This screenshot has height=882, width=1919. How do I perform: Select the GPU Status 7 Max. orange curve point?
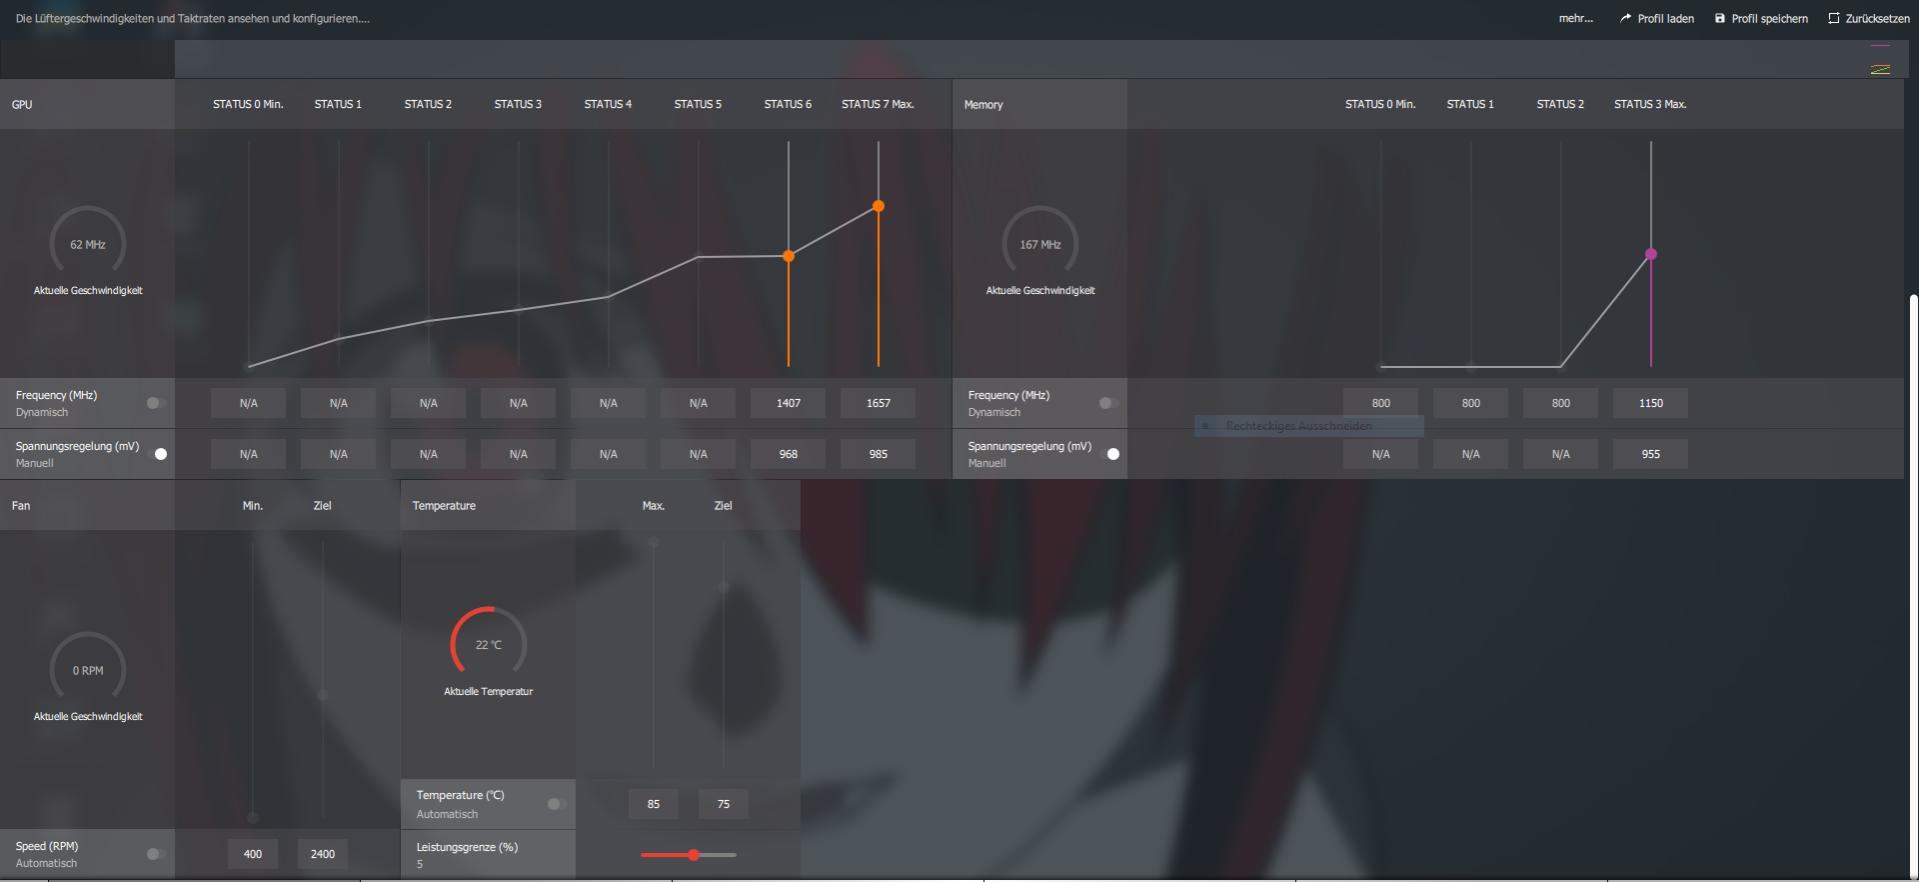[878, 206]
